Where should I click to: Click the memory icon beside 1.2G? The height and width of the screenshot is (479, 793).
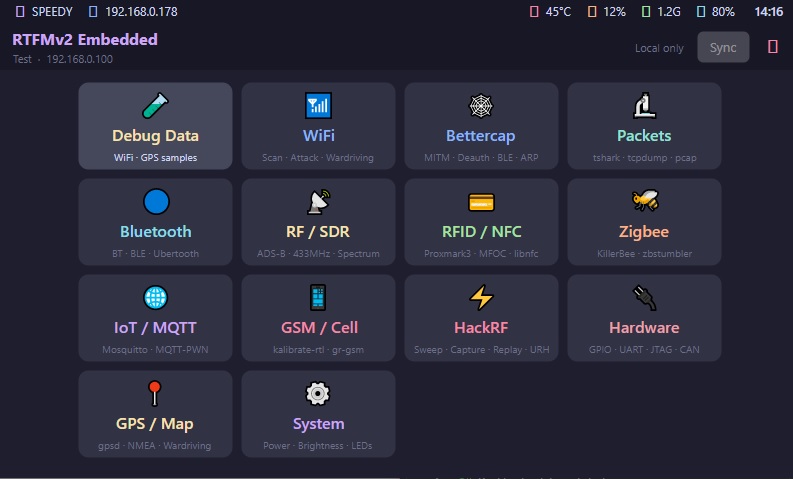(646, 12)
